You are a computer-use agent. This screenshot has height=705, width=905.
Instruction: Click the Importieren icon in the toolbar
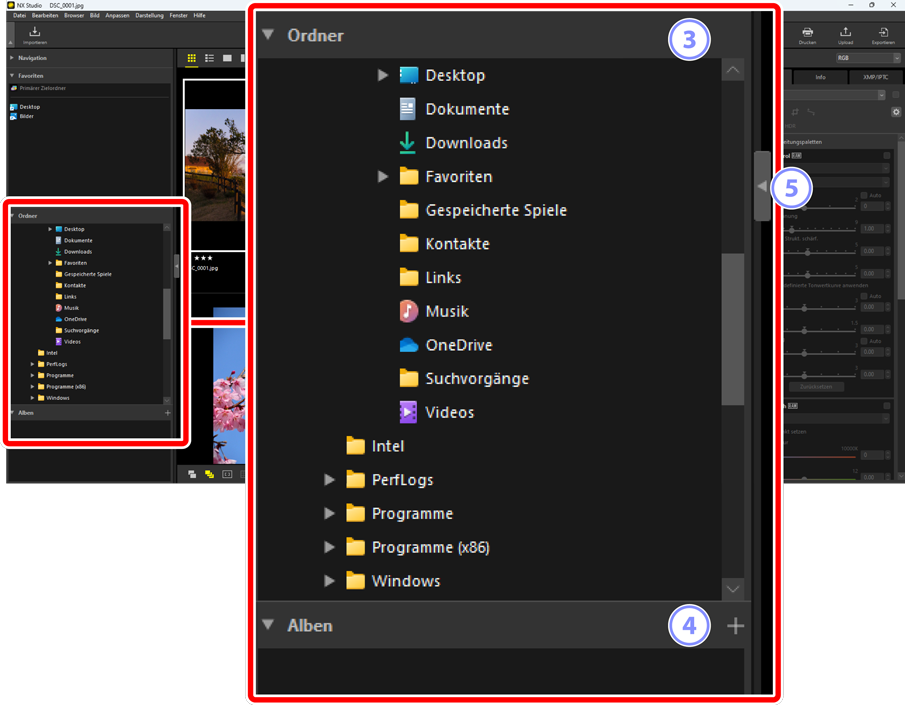(35, 35)
